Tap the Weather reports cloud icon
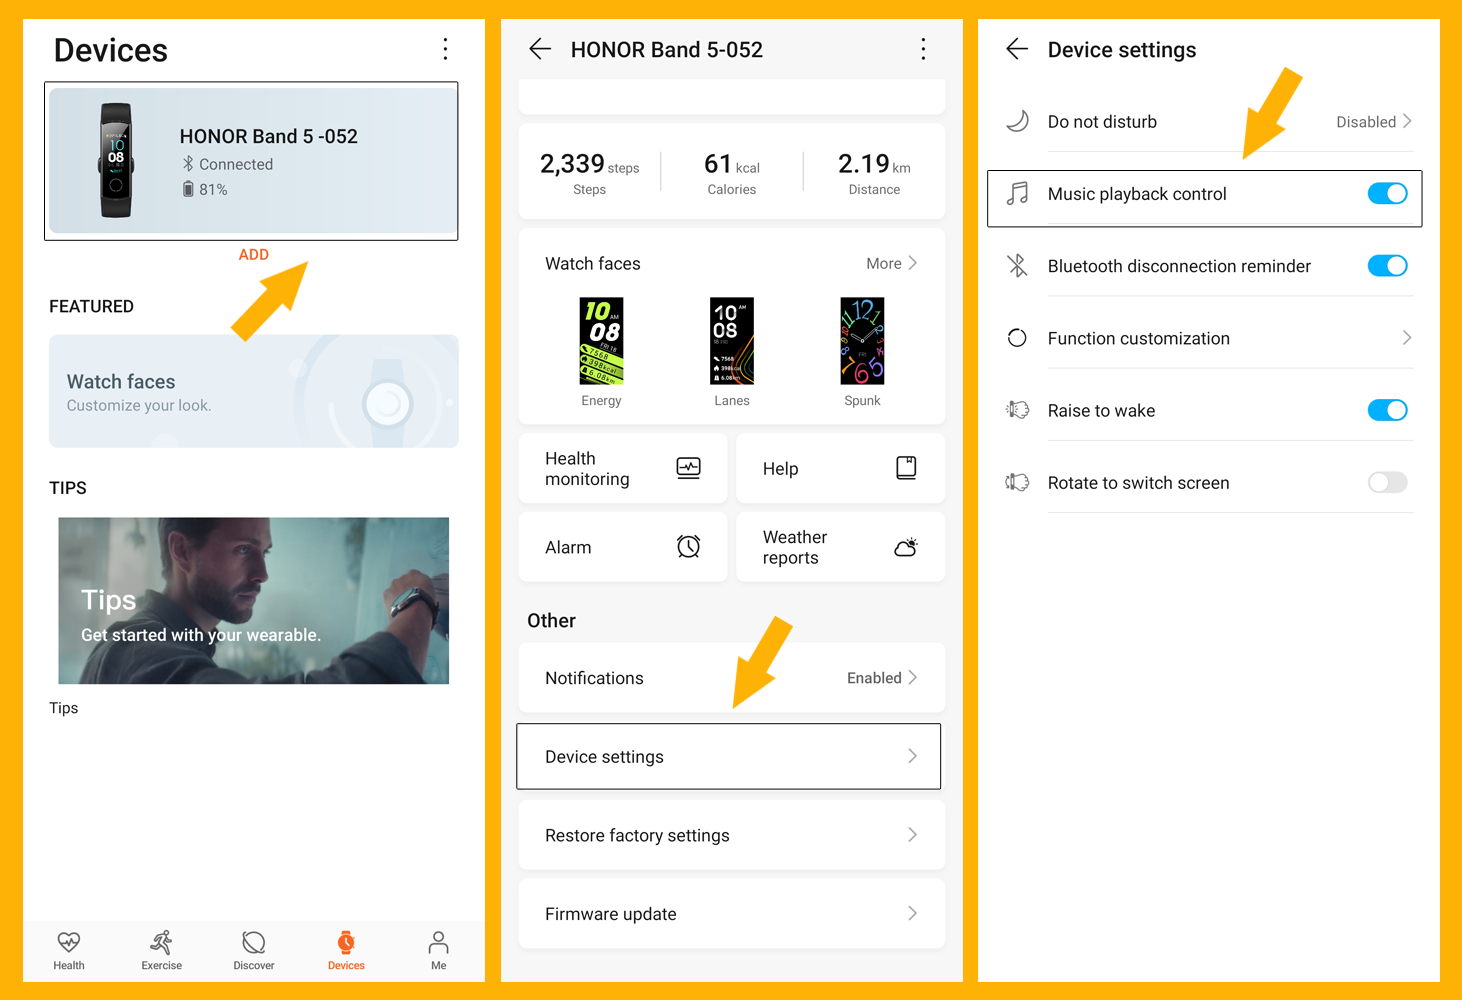The width and height of the screenshot is (1462, 1000). pos(905,547)
